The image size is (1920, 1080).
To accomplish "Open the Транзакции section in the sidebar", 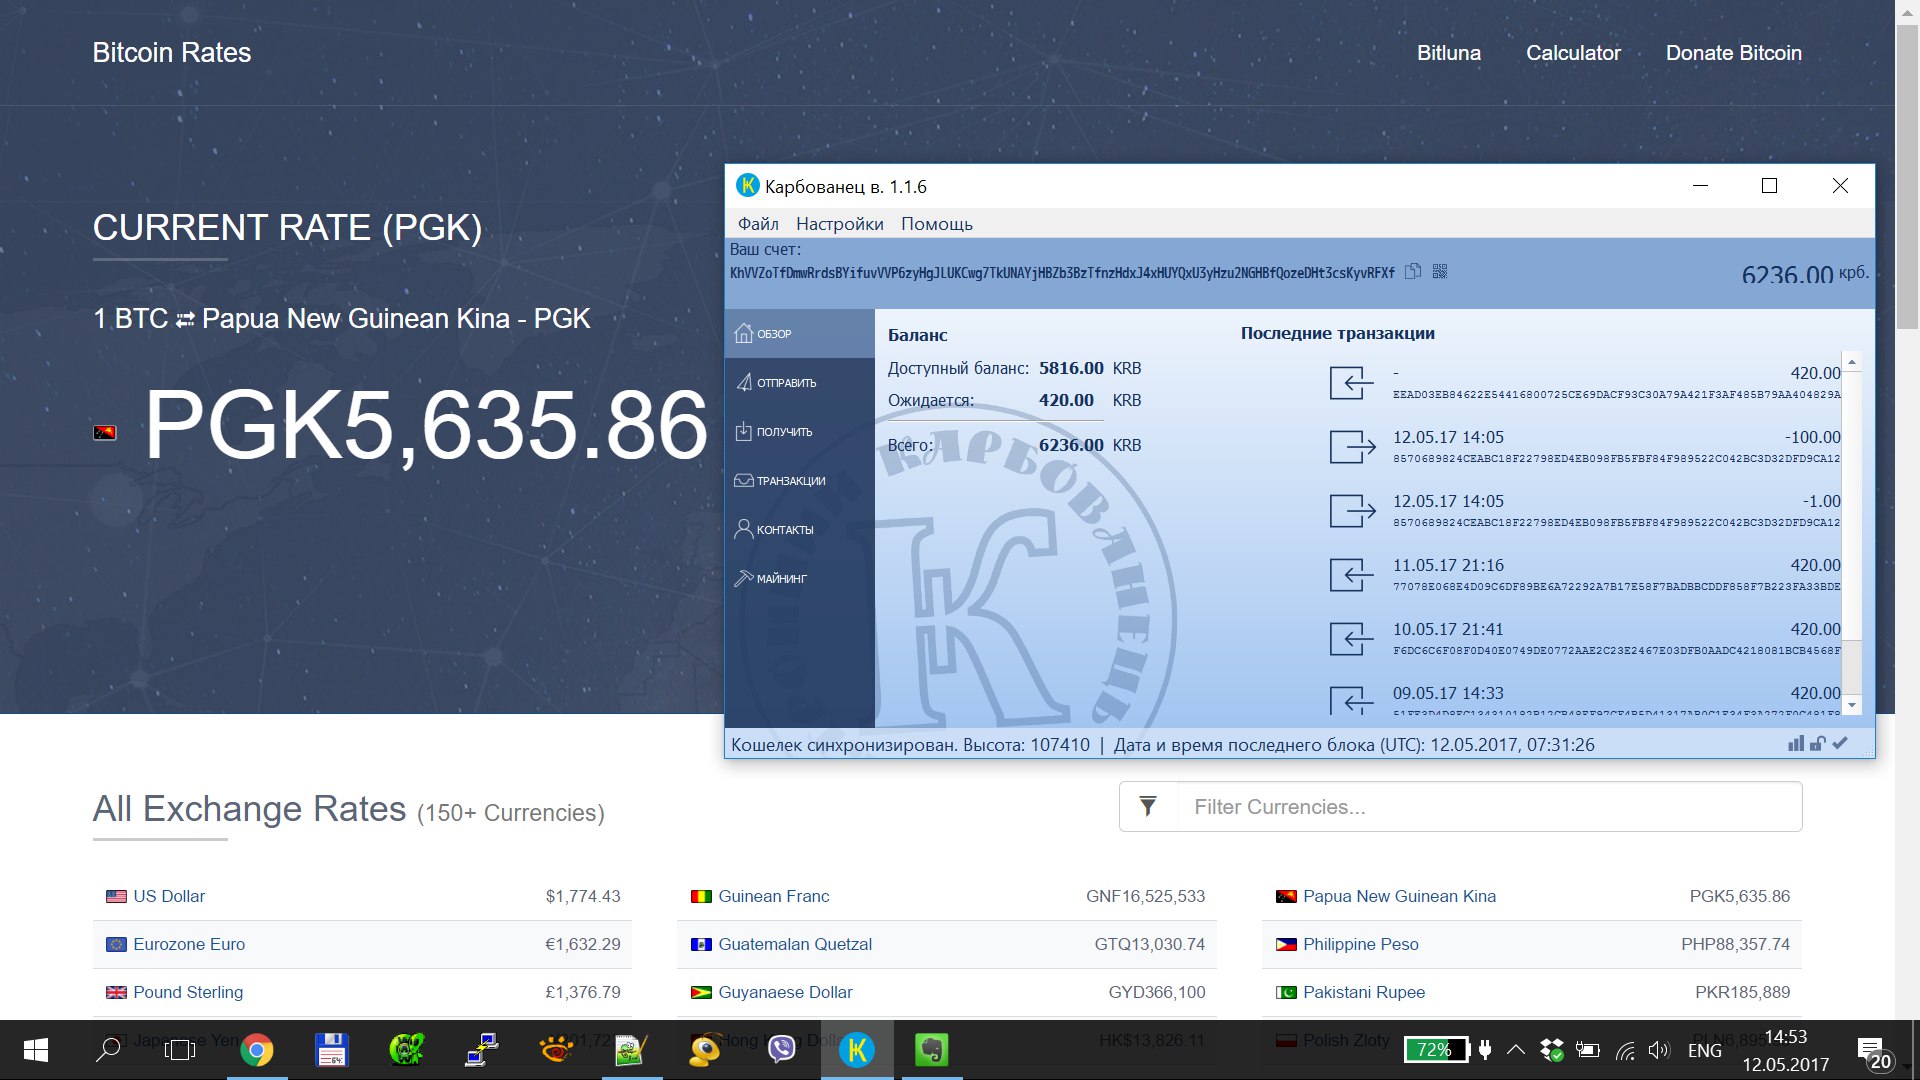I will click(x=800, y=481).
